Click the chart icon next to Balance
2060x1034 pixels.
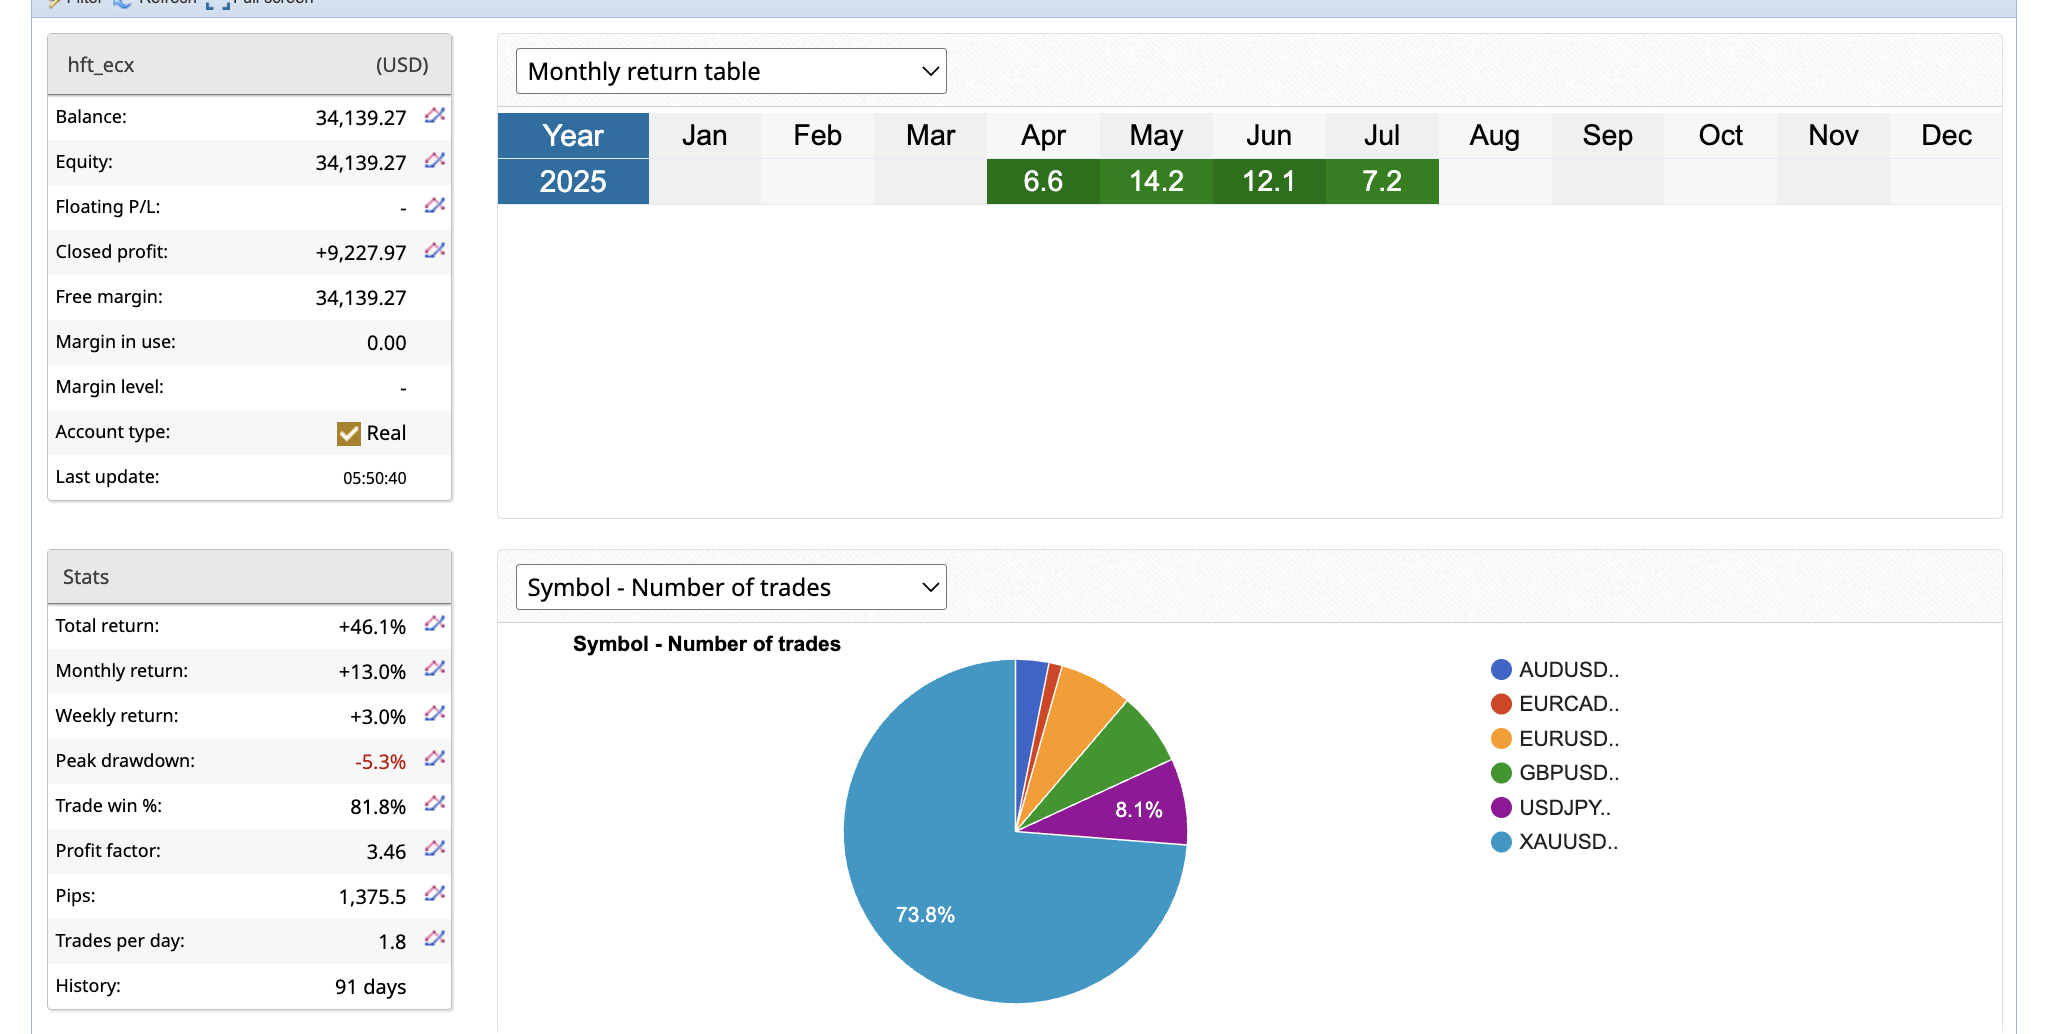tap(434, 116)
